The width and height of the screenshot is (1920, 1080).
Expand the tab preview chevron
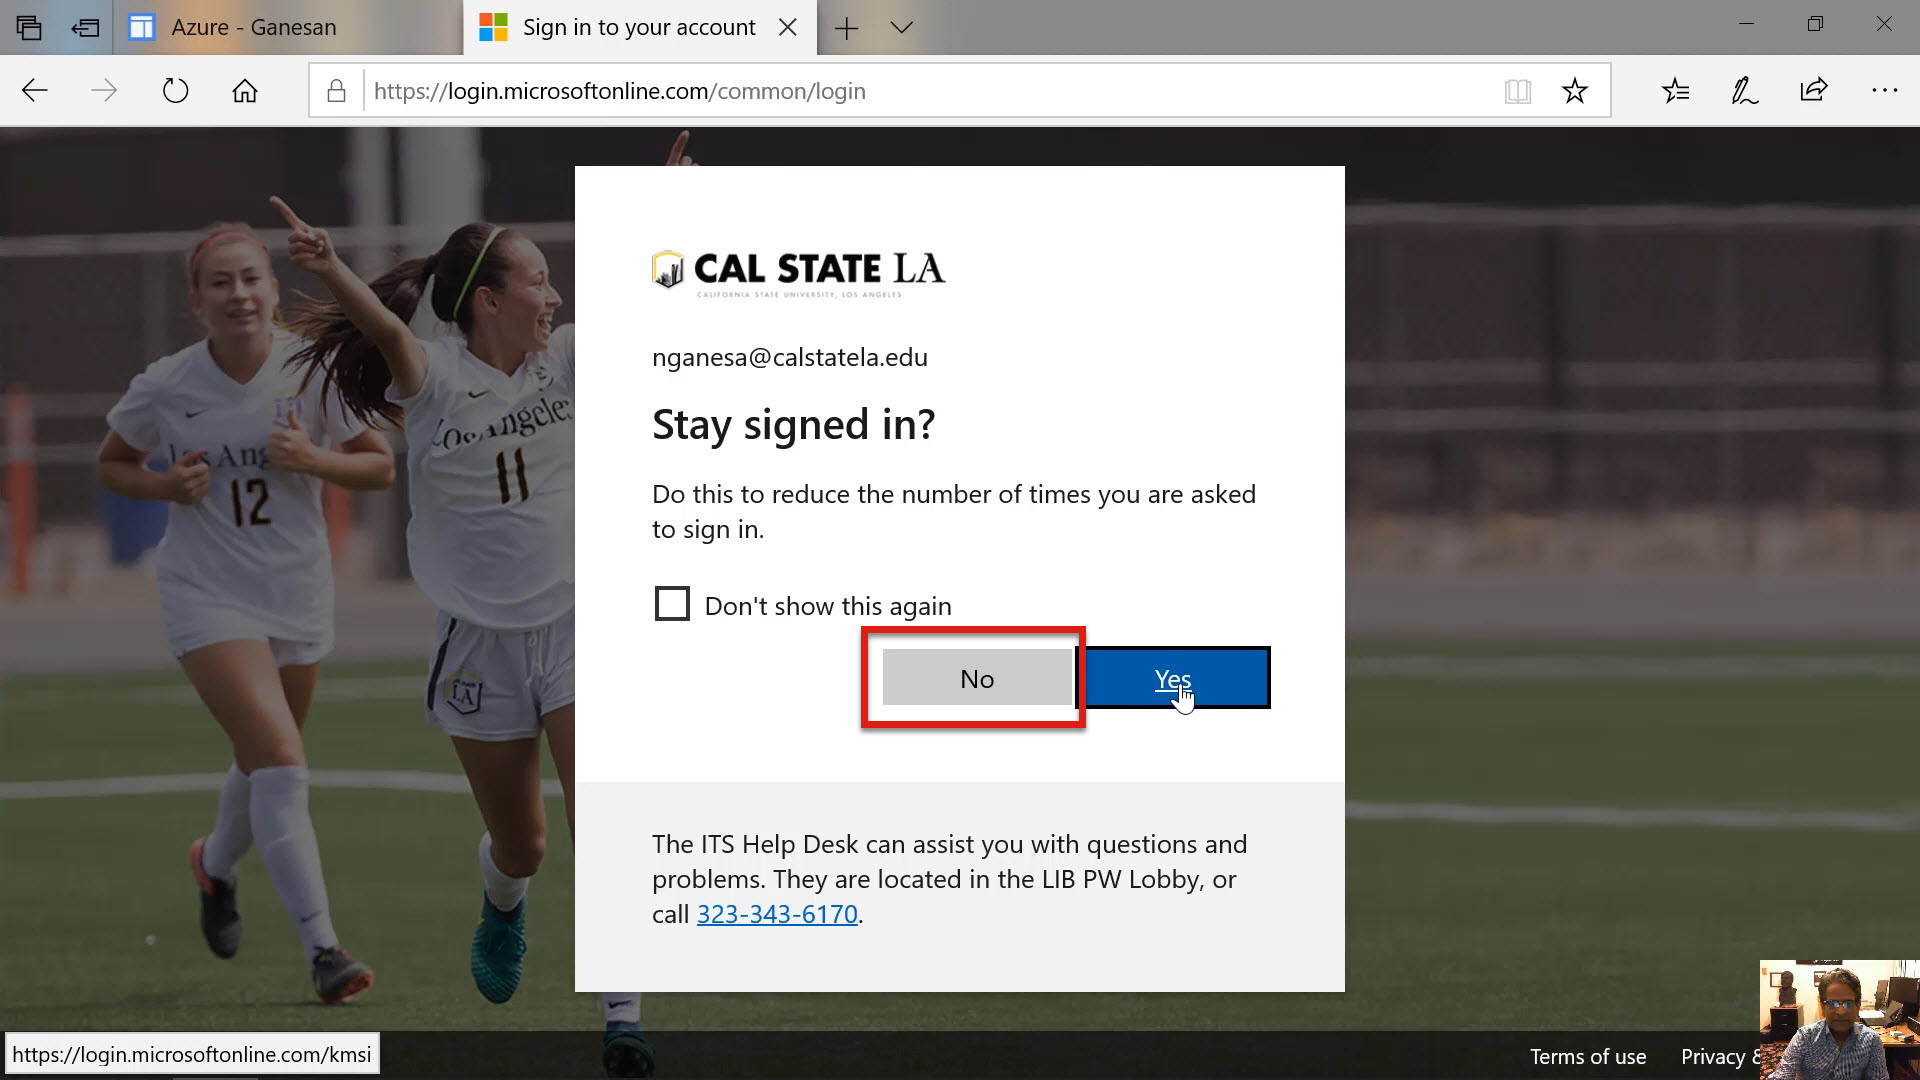click(901, 27)
